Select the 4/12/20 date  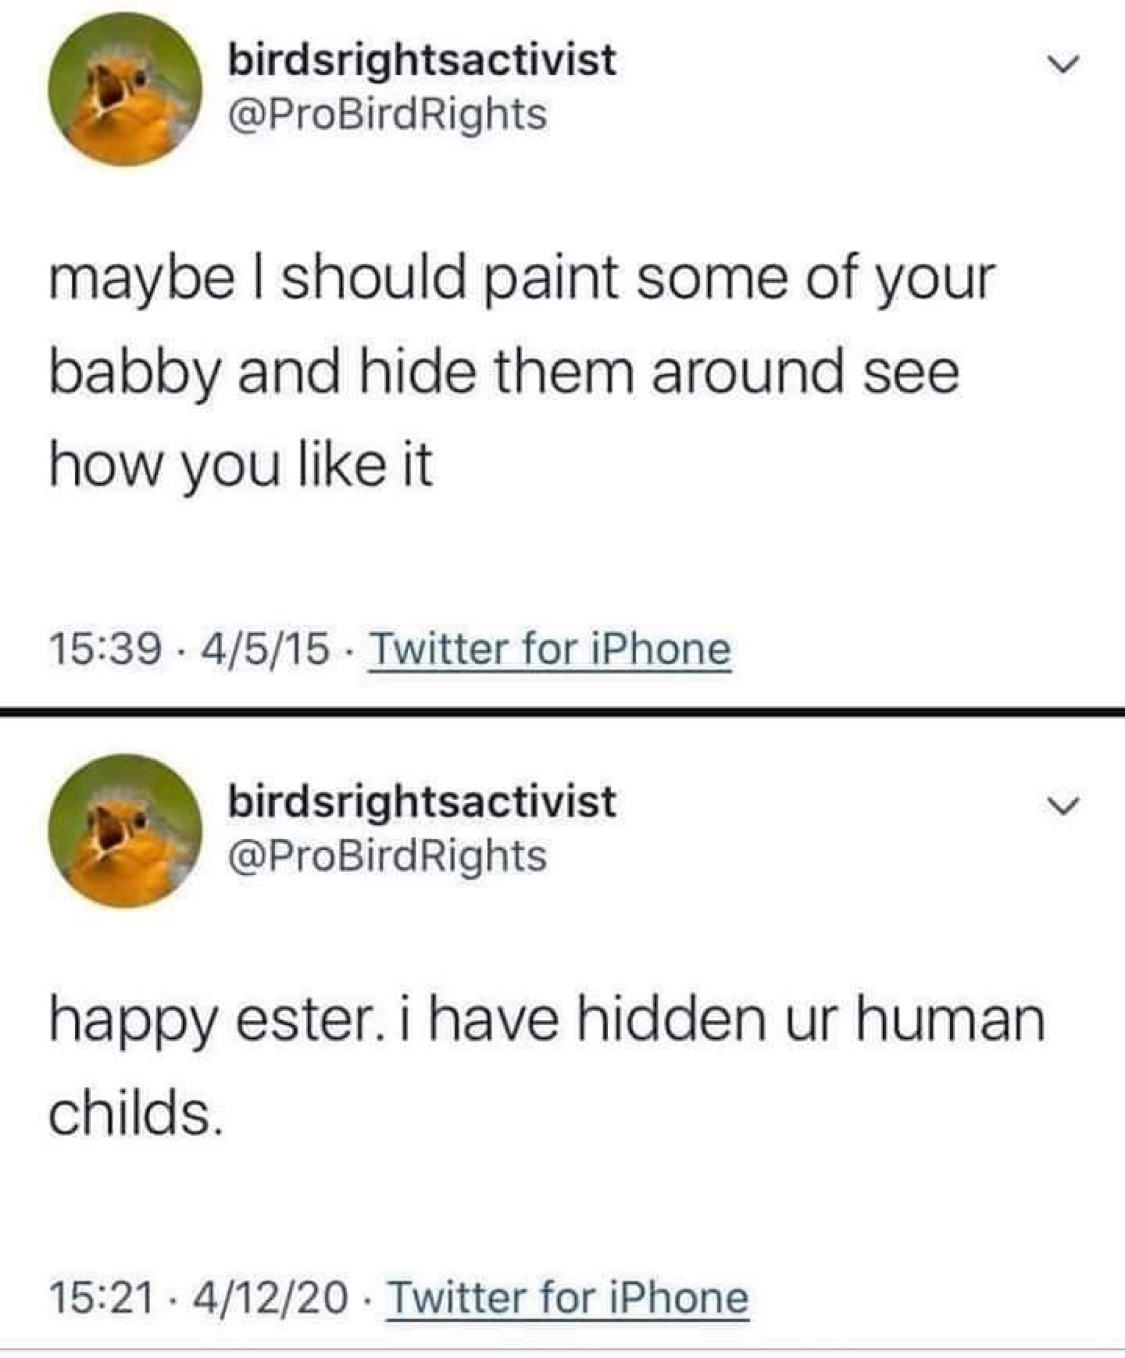[x=272, y=1299]
